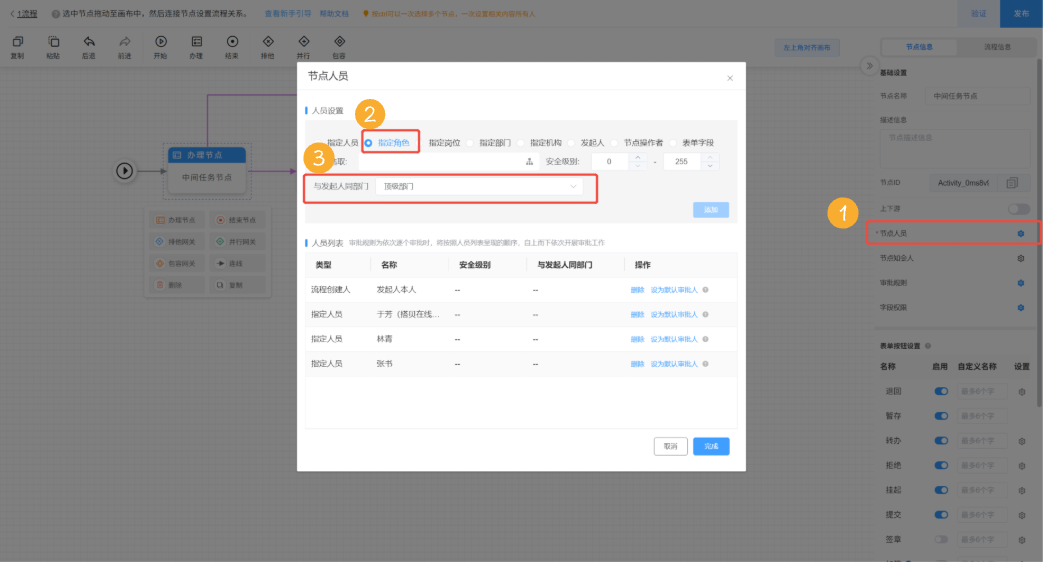Screen dimensions: 1043x562
Task: Click the 发布 publish button
Action: [1021, 13]
